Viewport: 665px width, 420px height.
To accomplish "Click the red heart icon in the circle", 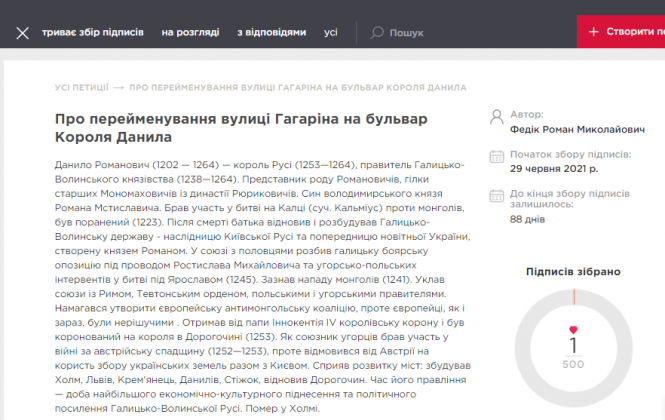I will tap(573, 330).
